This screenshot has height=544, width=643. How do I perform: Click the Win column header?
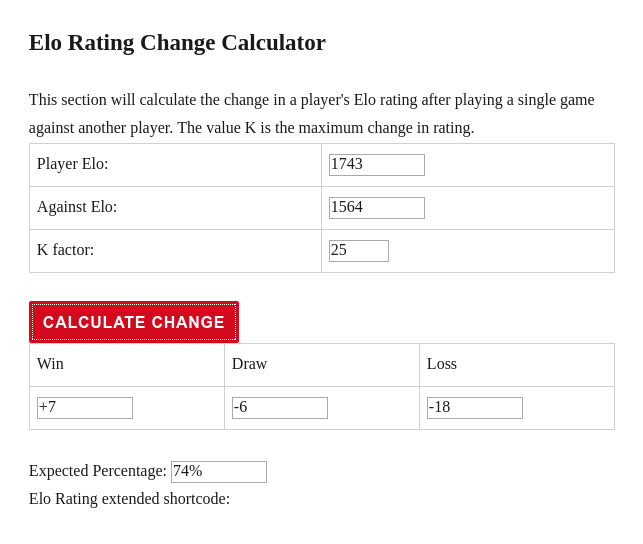(50, 364)
